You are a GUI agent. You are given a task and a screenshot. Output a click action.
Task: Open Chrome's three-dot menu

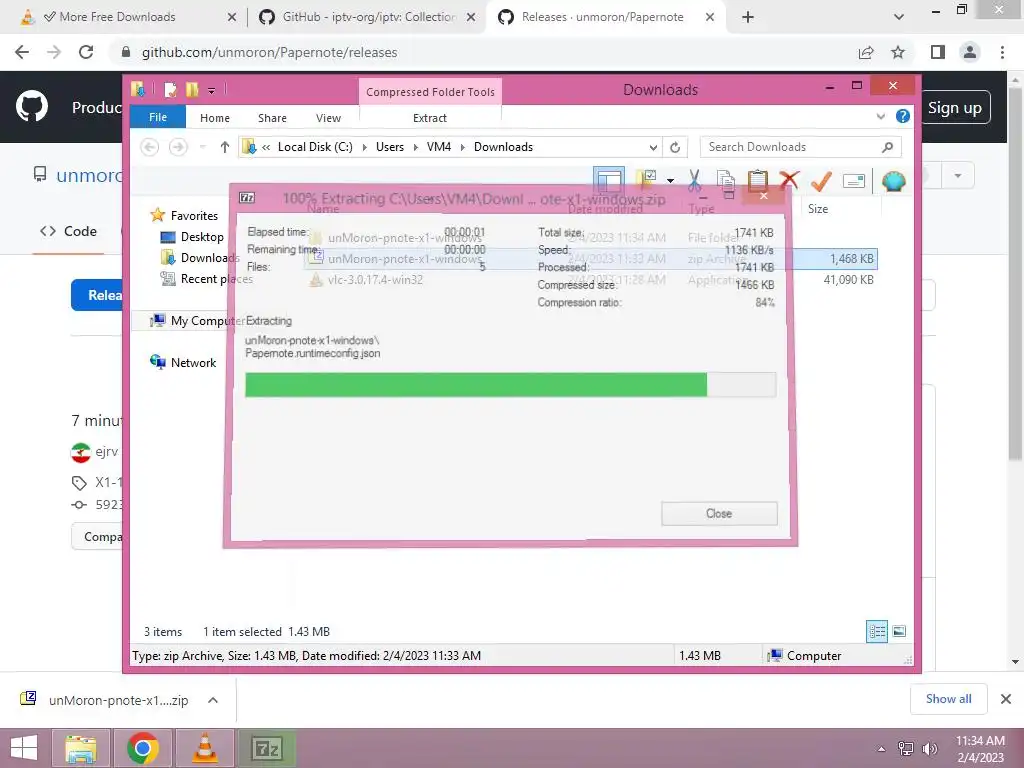coord(1002,52)
